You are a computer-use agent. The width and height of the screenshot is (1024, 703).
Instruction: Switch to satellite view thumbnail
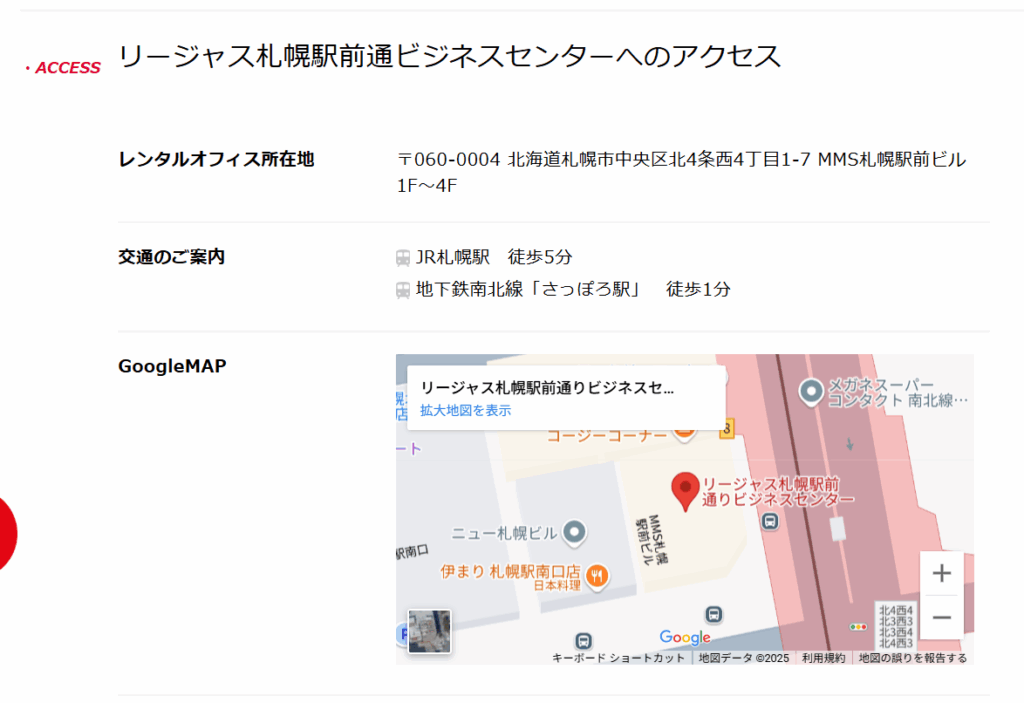point(429,631)
